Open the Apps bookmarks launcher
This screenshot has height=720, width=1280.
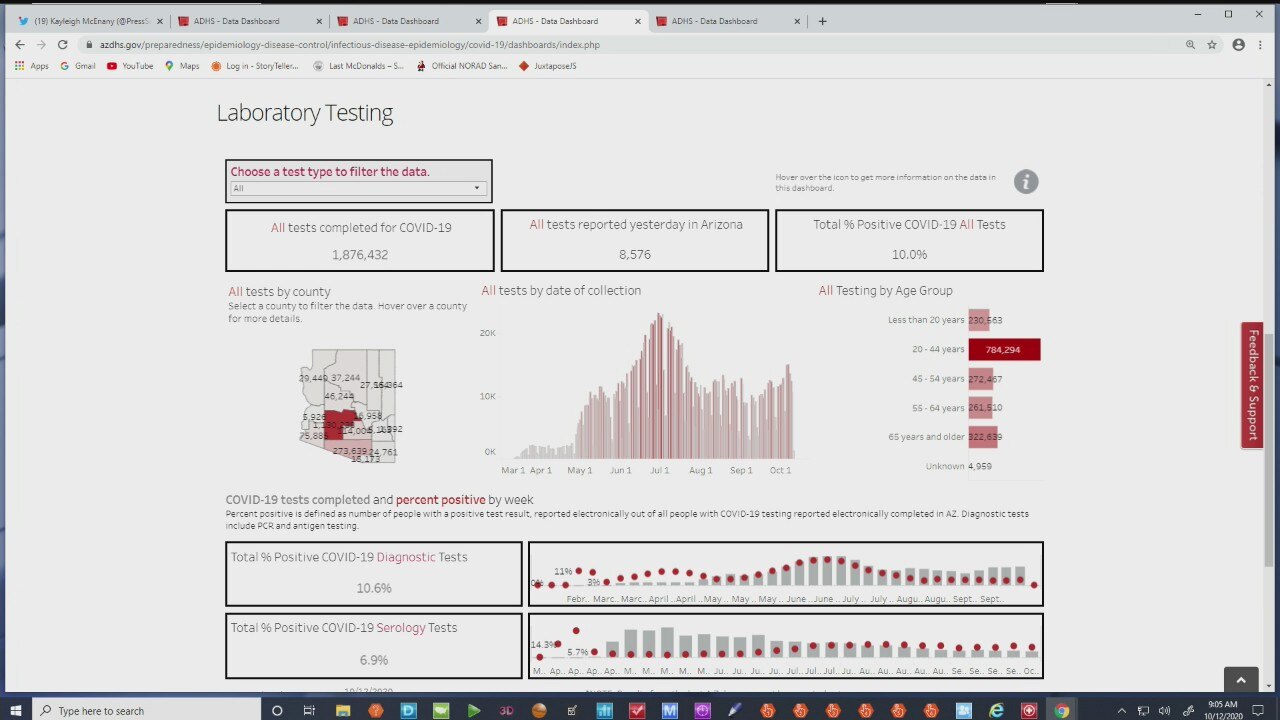pos(31,66)
